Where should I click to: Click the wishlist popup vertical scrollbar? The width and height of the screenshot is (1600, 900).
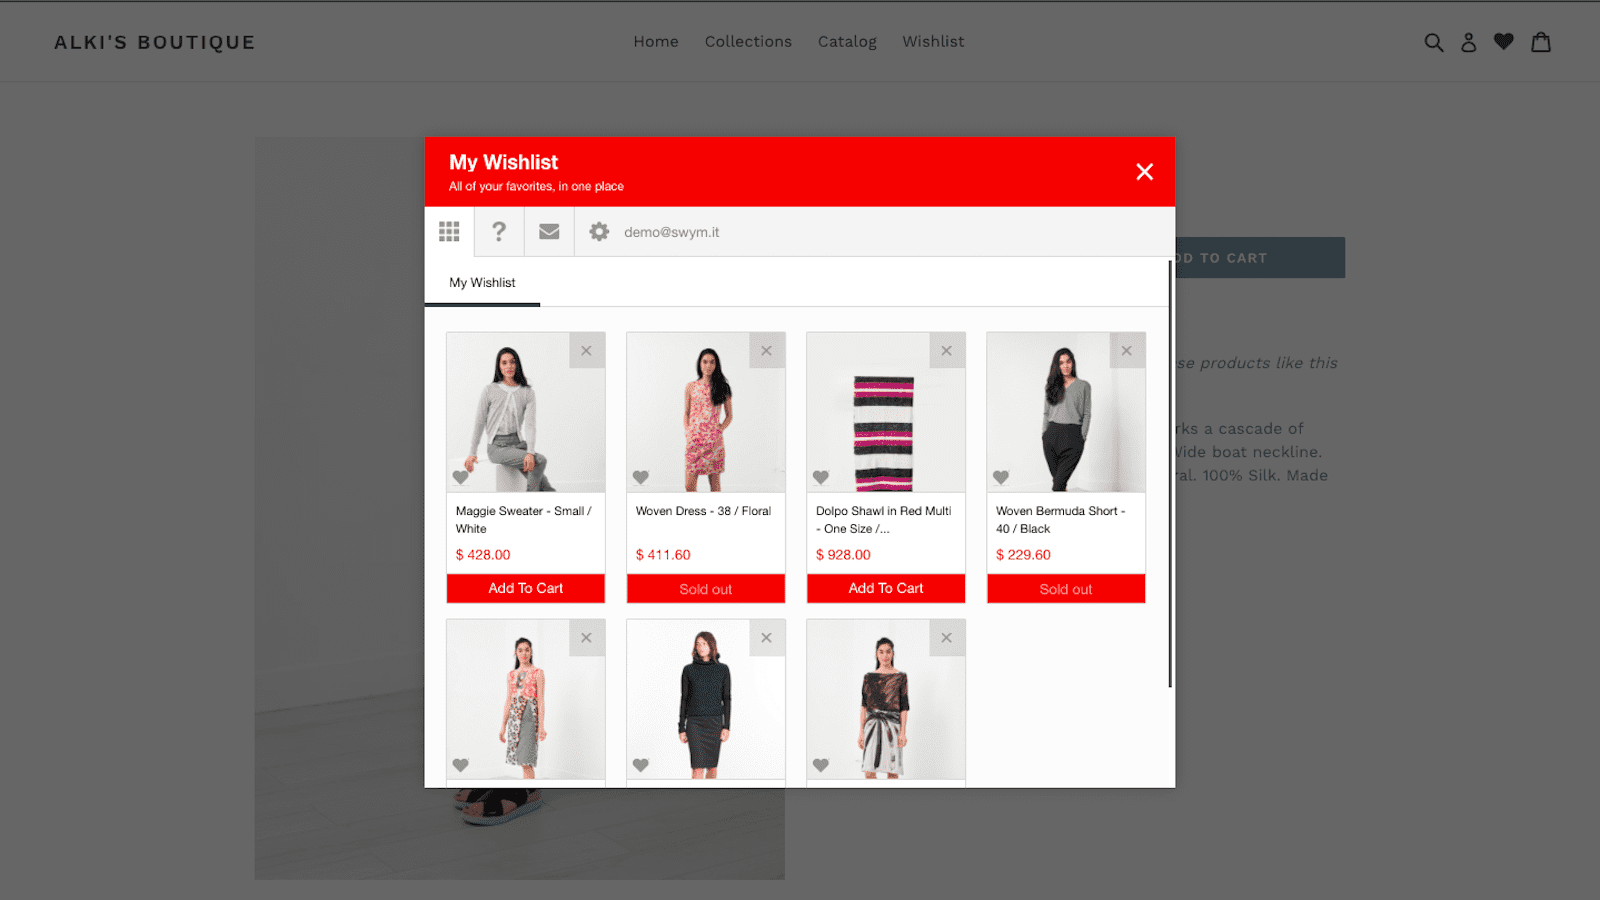pyautogui.click(x=1170, y=474)
